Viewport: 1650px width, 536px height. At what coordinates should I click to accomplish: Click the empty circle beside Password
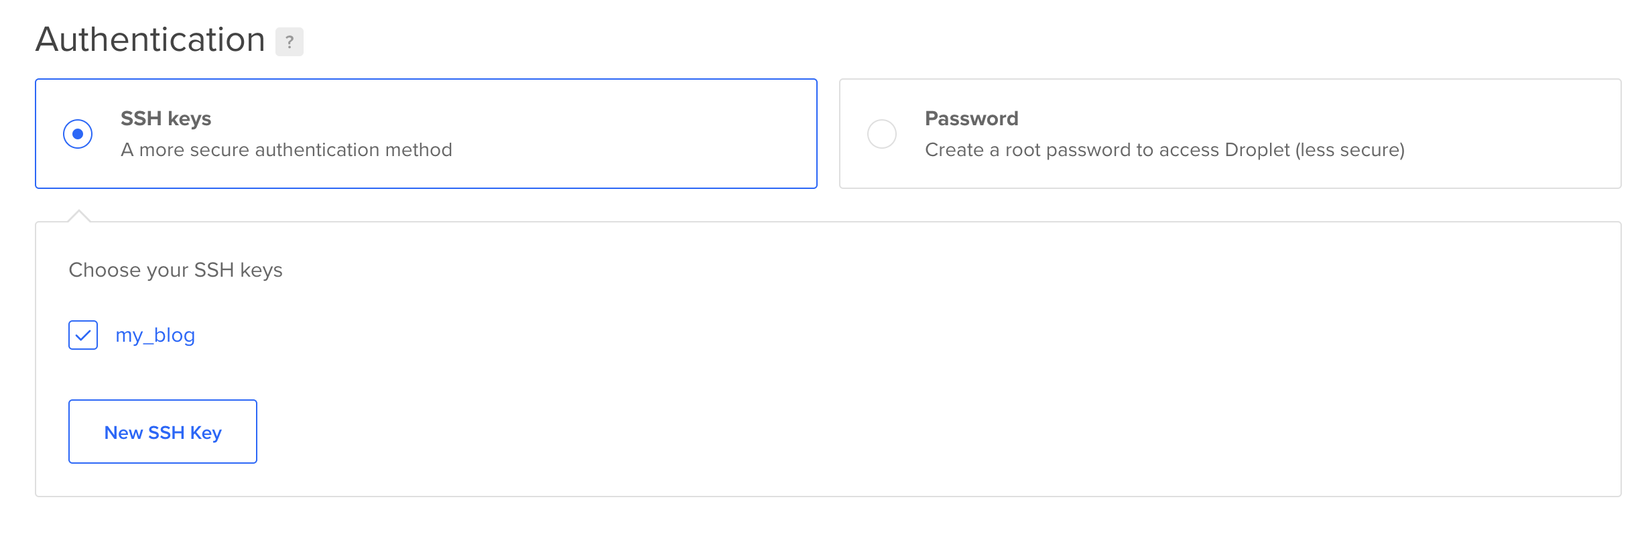tap(882, 134)
